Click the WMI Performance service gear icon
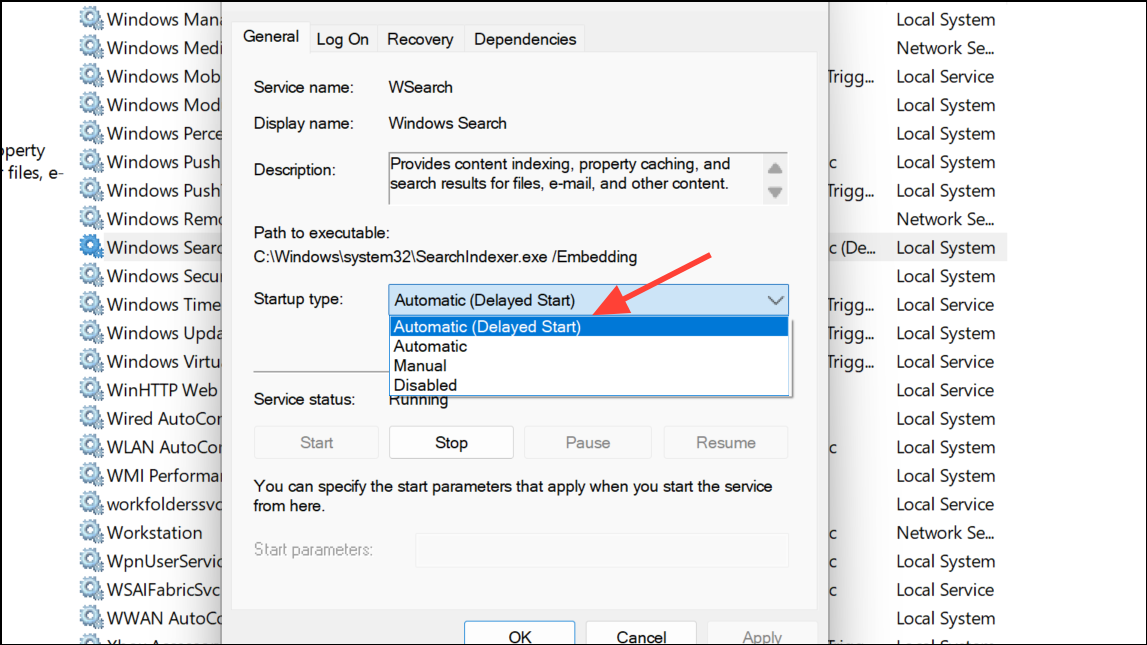 point(92,476)
